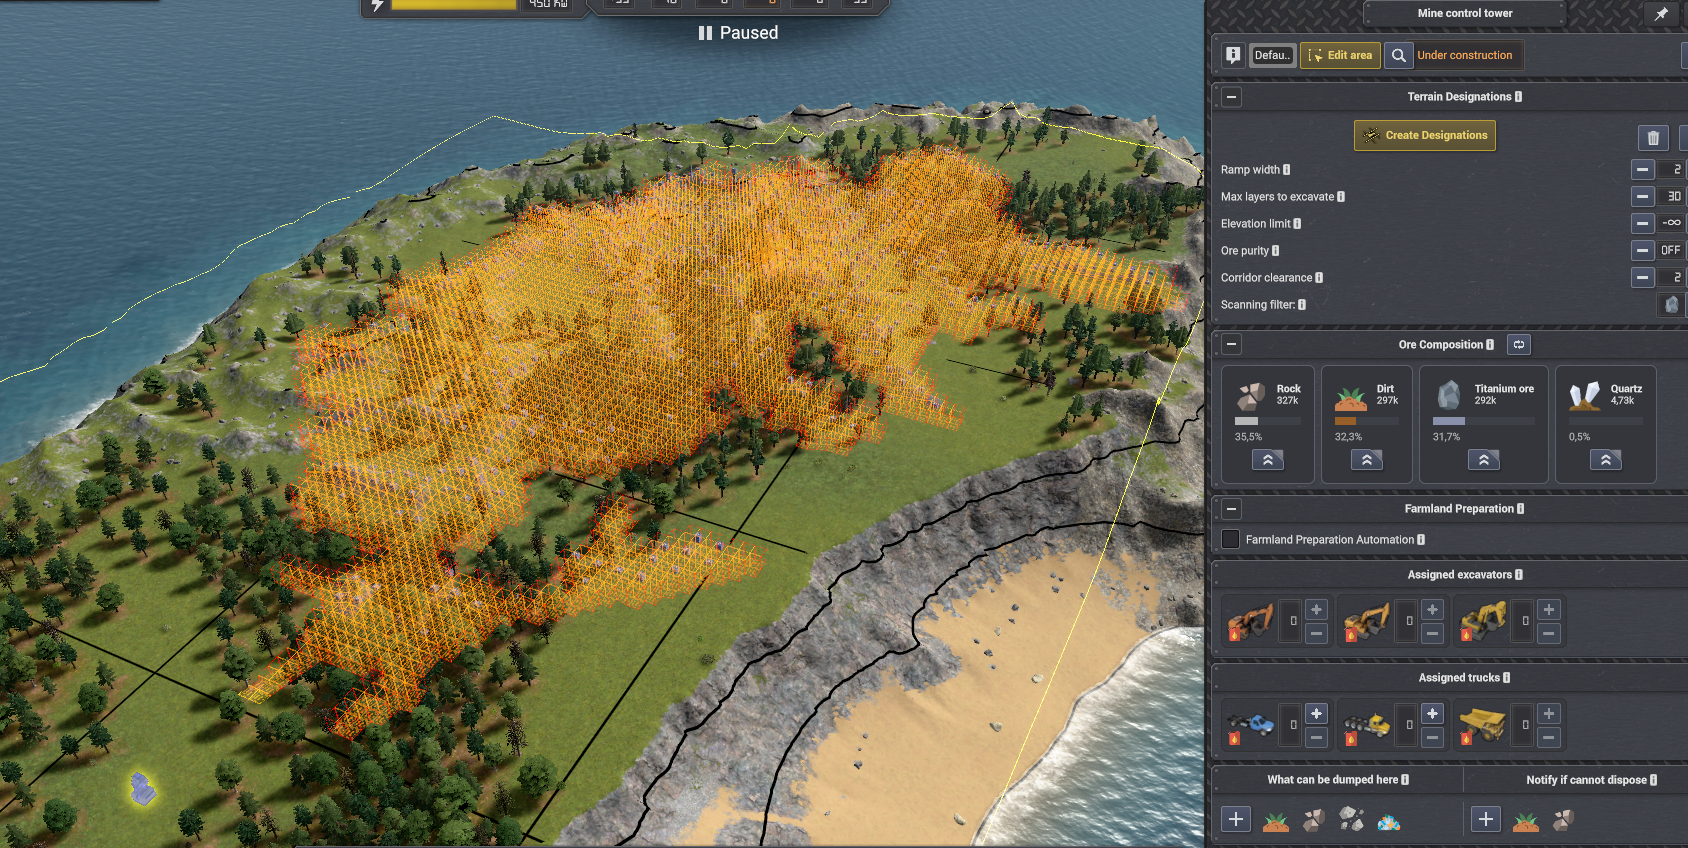
Task: Click the titanium ore scanning filter icon
Action: click(1671, 305)
